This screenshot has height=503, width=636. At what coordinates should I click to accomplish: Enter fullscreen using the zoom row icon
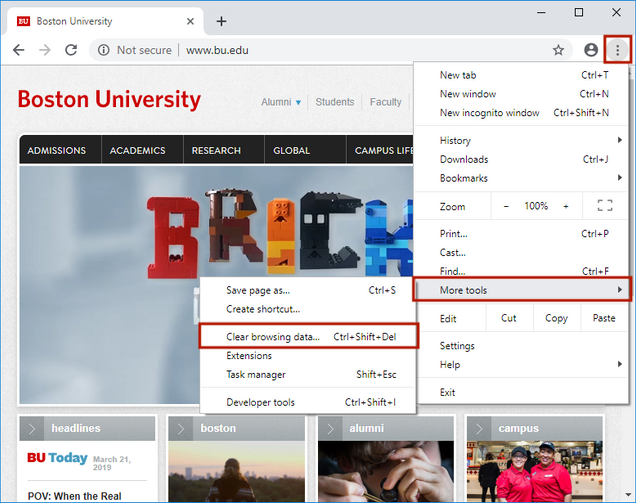(x=604, y=206)
